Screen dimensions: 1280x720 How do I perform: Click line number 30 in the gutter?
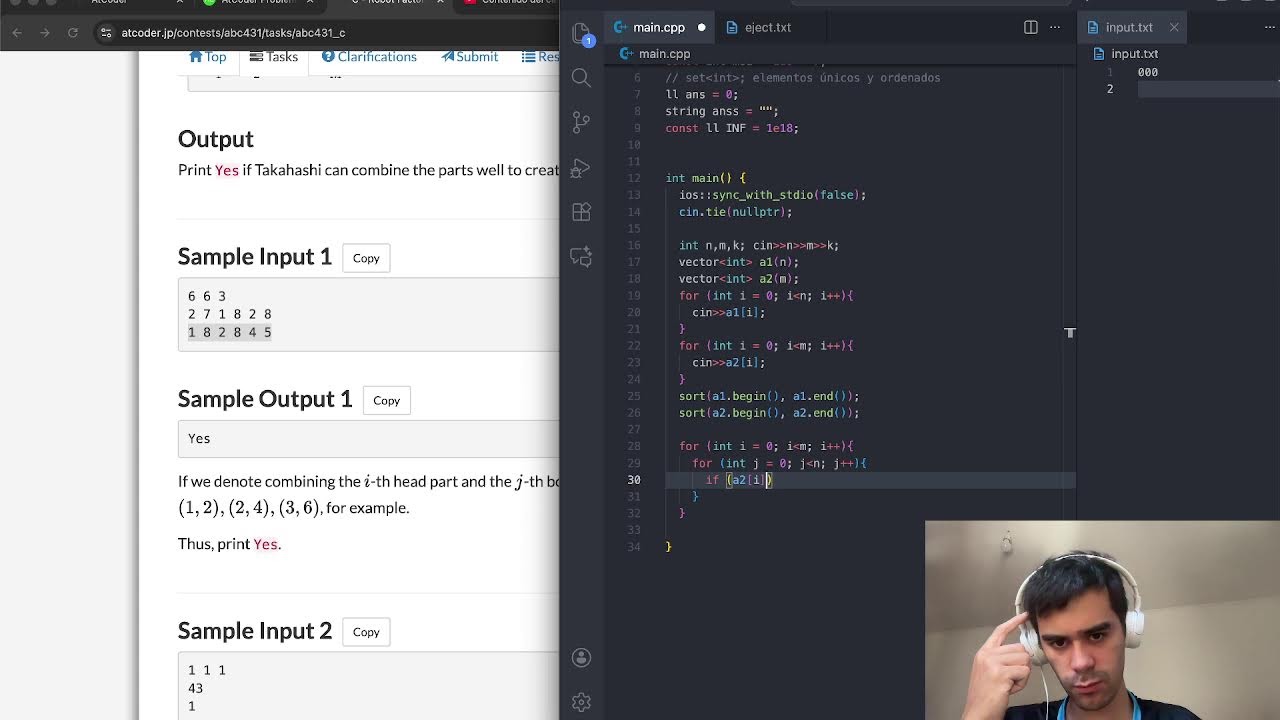click(x=634, y=480)
